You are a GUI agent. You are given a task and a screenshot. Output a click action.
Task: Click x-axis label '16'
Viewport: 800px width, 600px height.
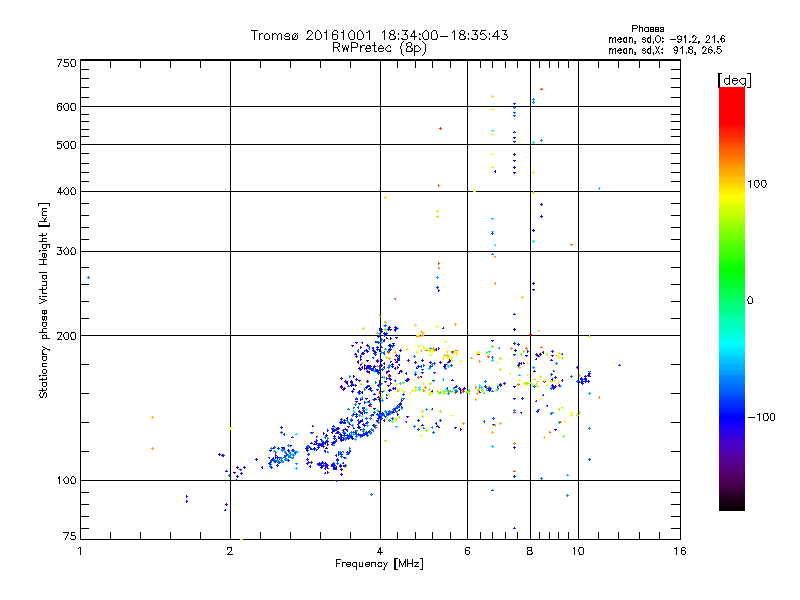(680, 551)
